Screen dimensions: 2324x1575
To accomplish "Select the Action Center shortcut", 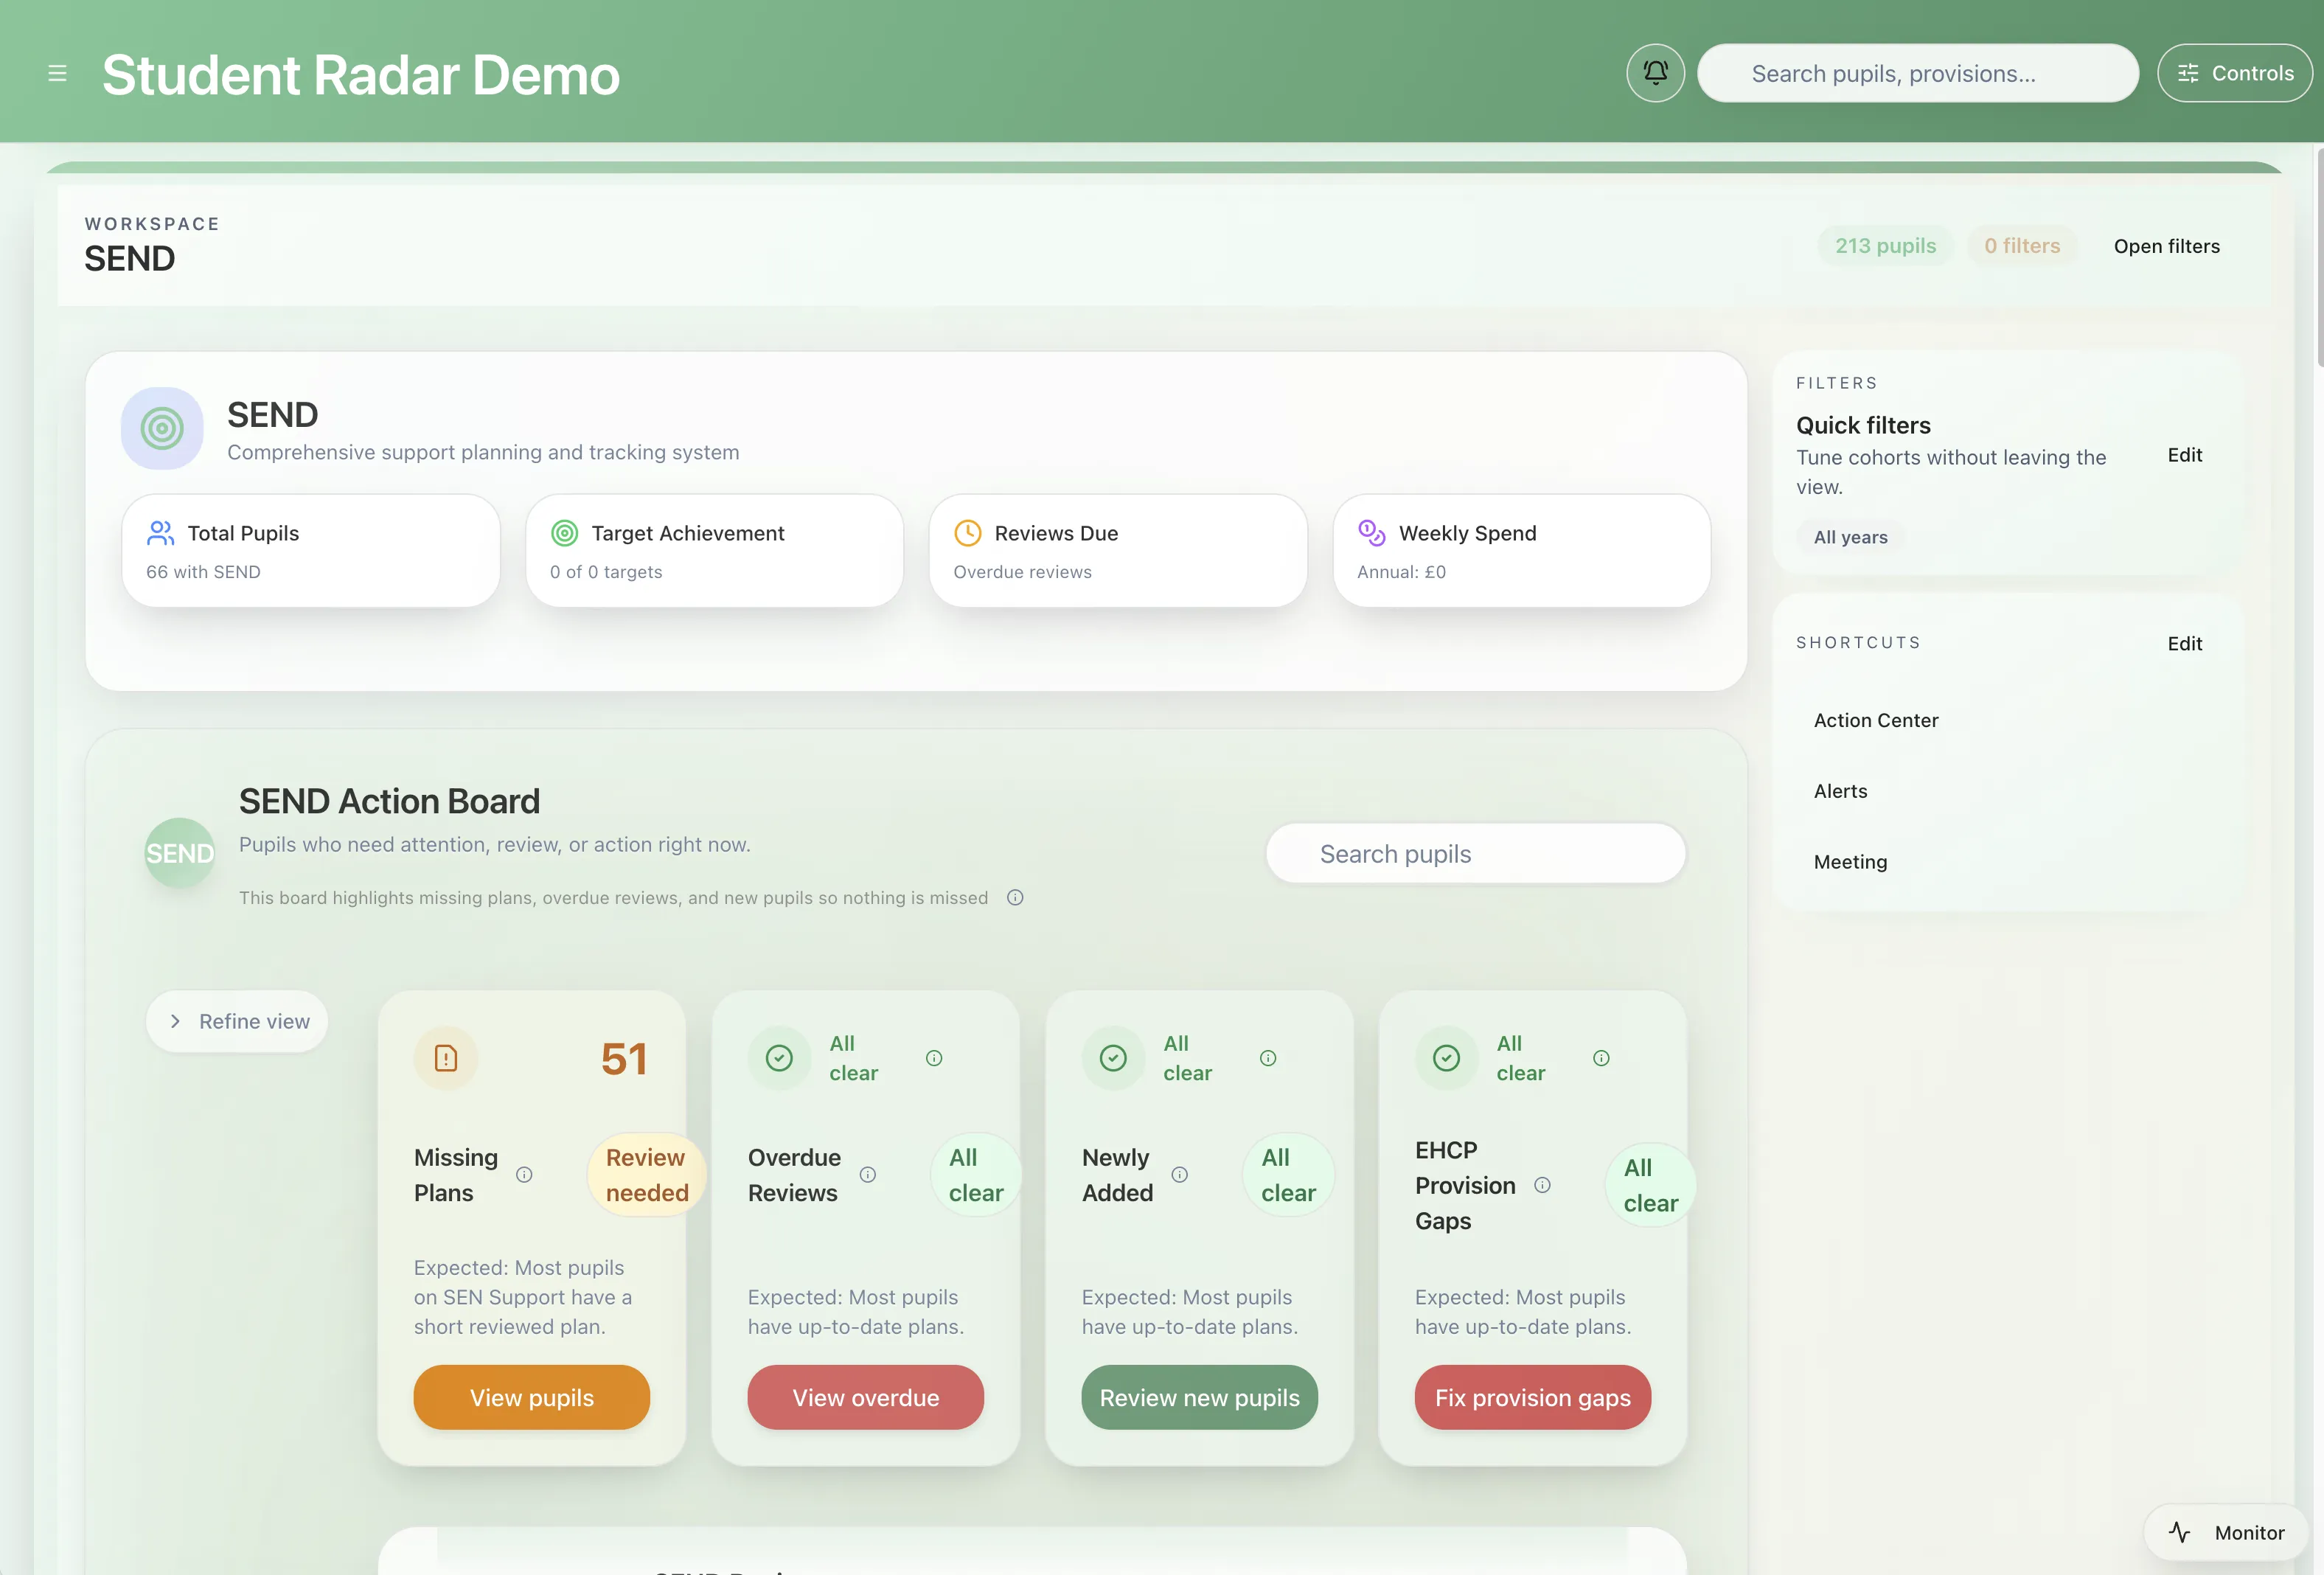I will pos(1876,720).
